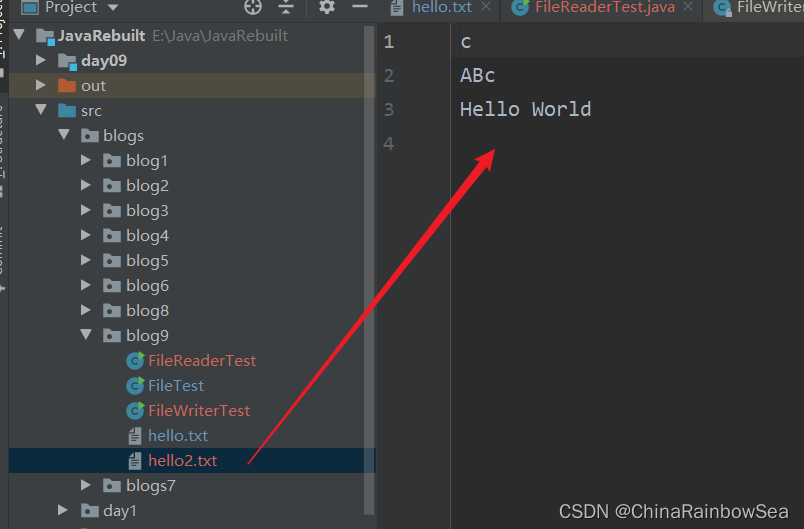The image size is (804, 529).
Task: Select hello2.txt in the project tree
Action: [183, 461]
